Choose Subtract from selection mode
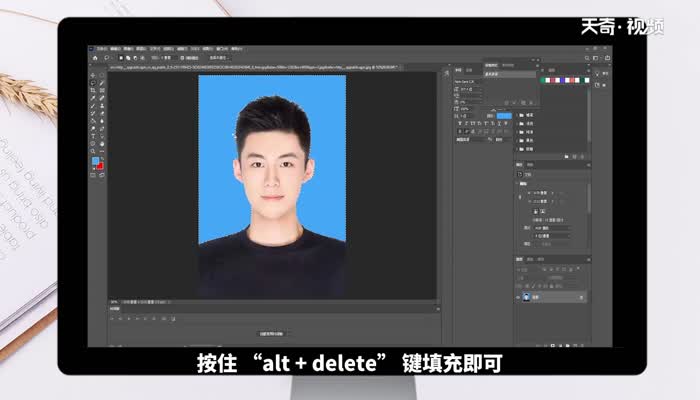This screenshot has height=400, width=700. 135,58
